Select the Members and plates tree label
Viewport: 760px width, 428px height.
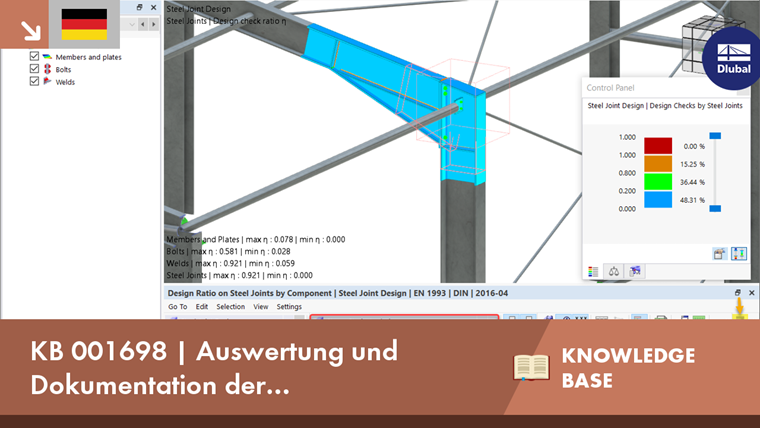(88, 57)
